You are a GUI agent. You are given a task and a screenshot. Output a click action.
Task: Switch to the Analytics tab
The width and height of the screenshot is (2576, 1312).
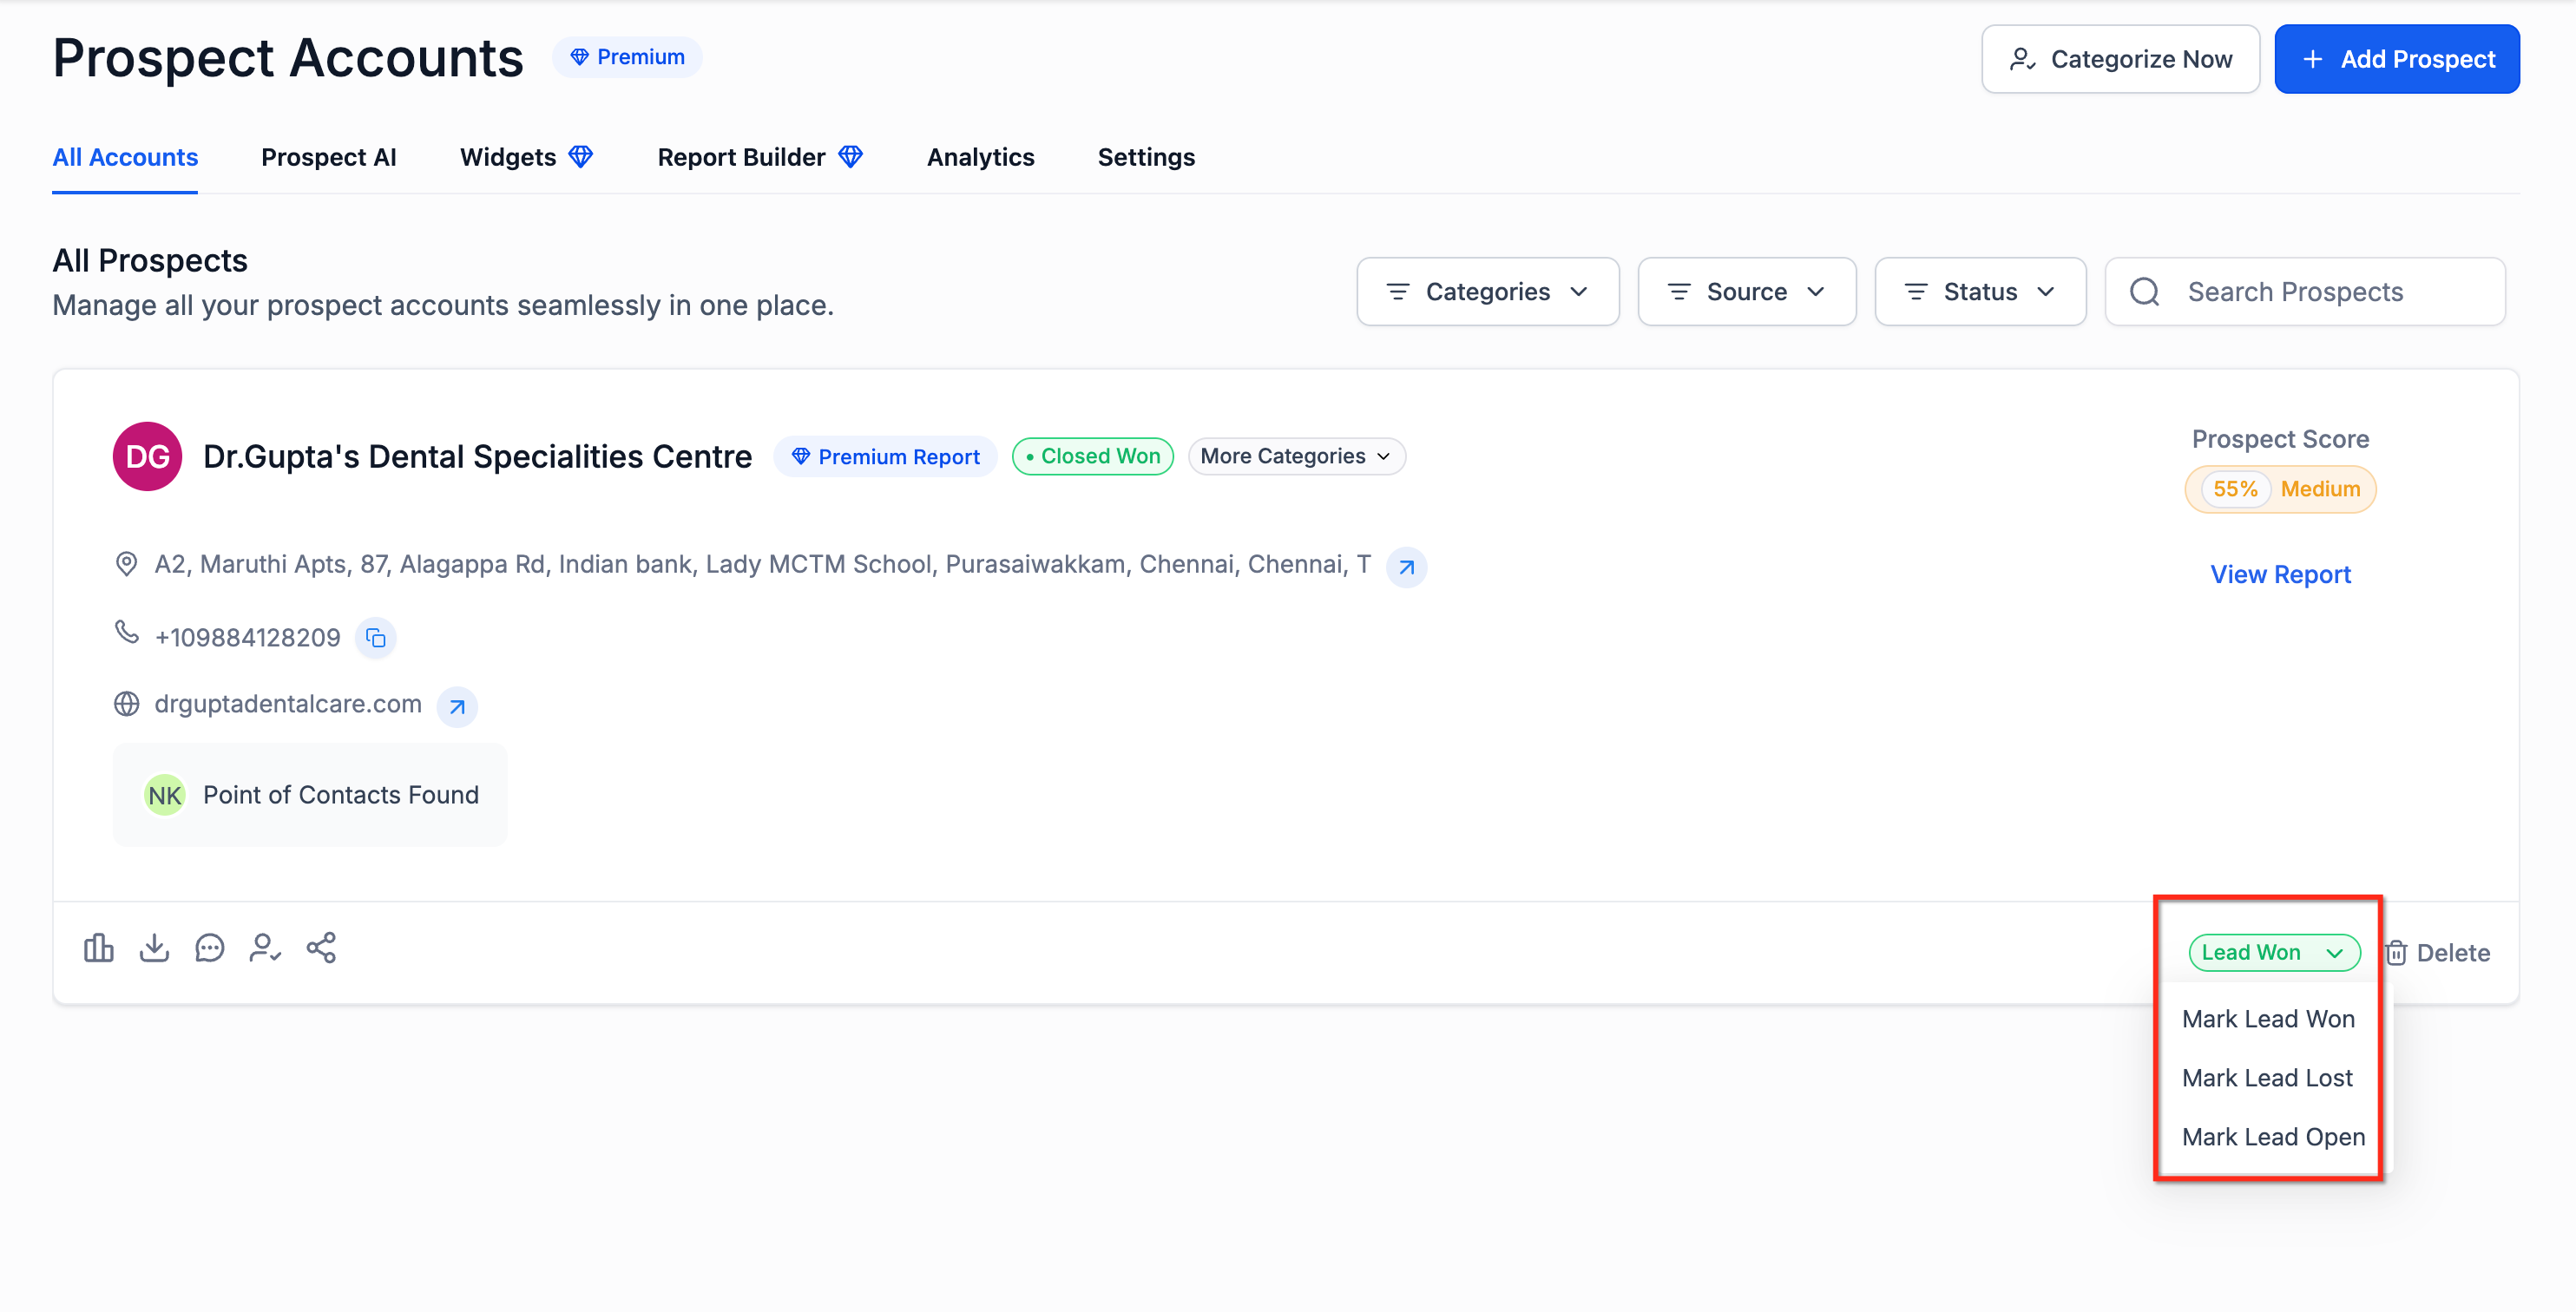(x=980, y=157)
